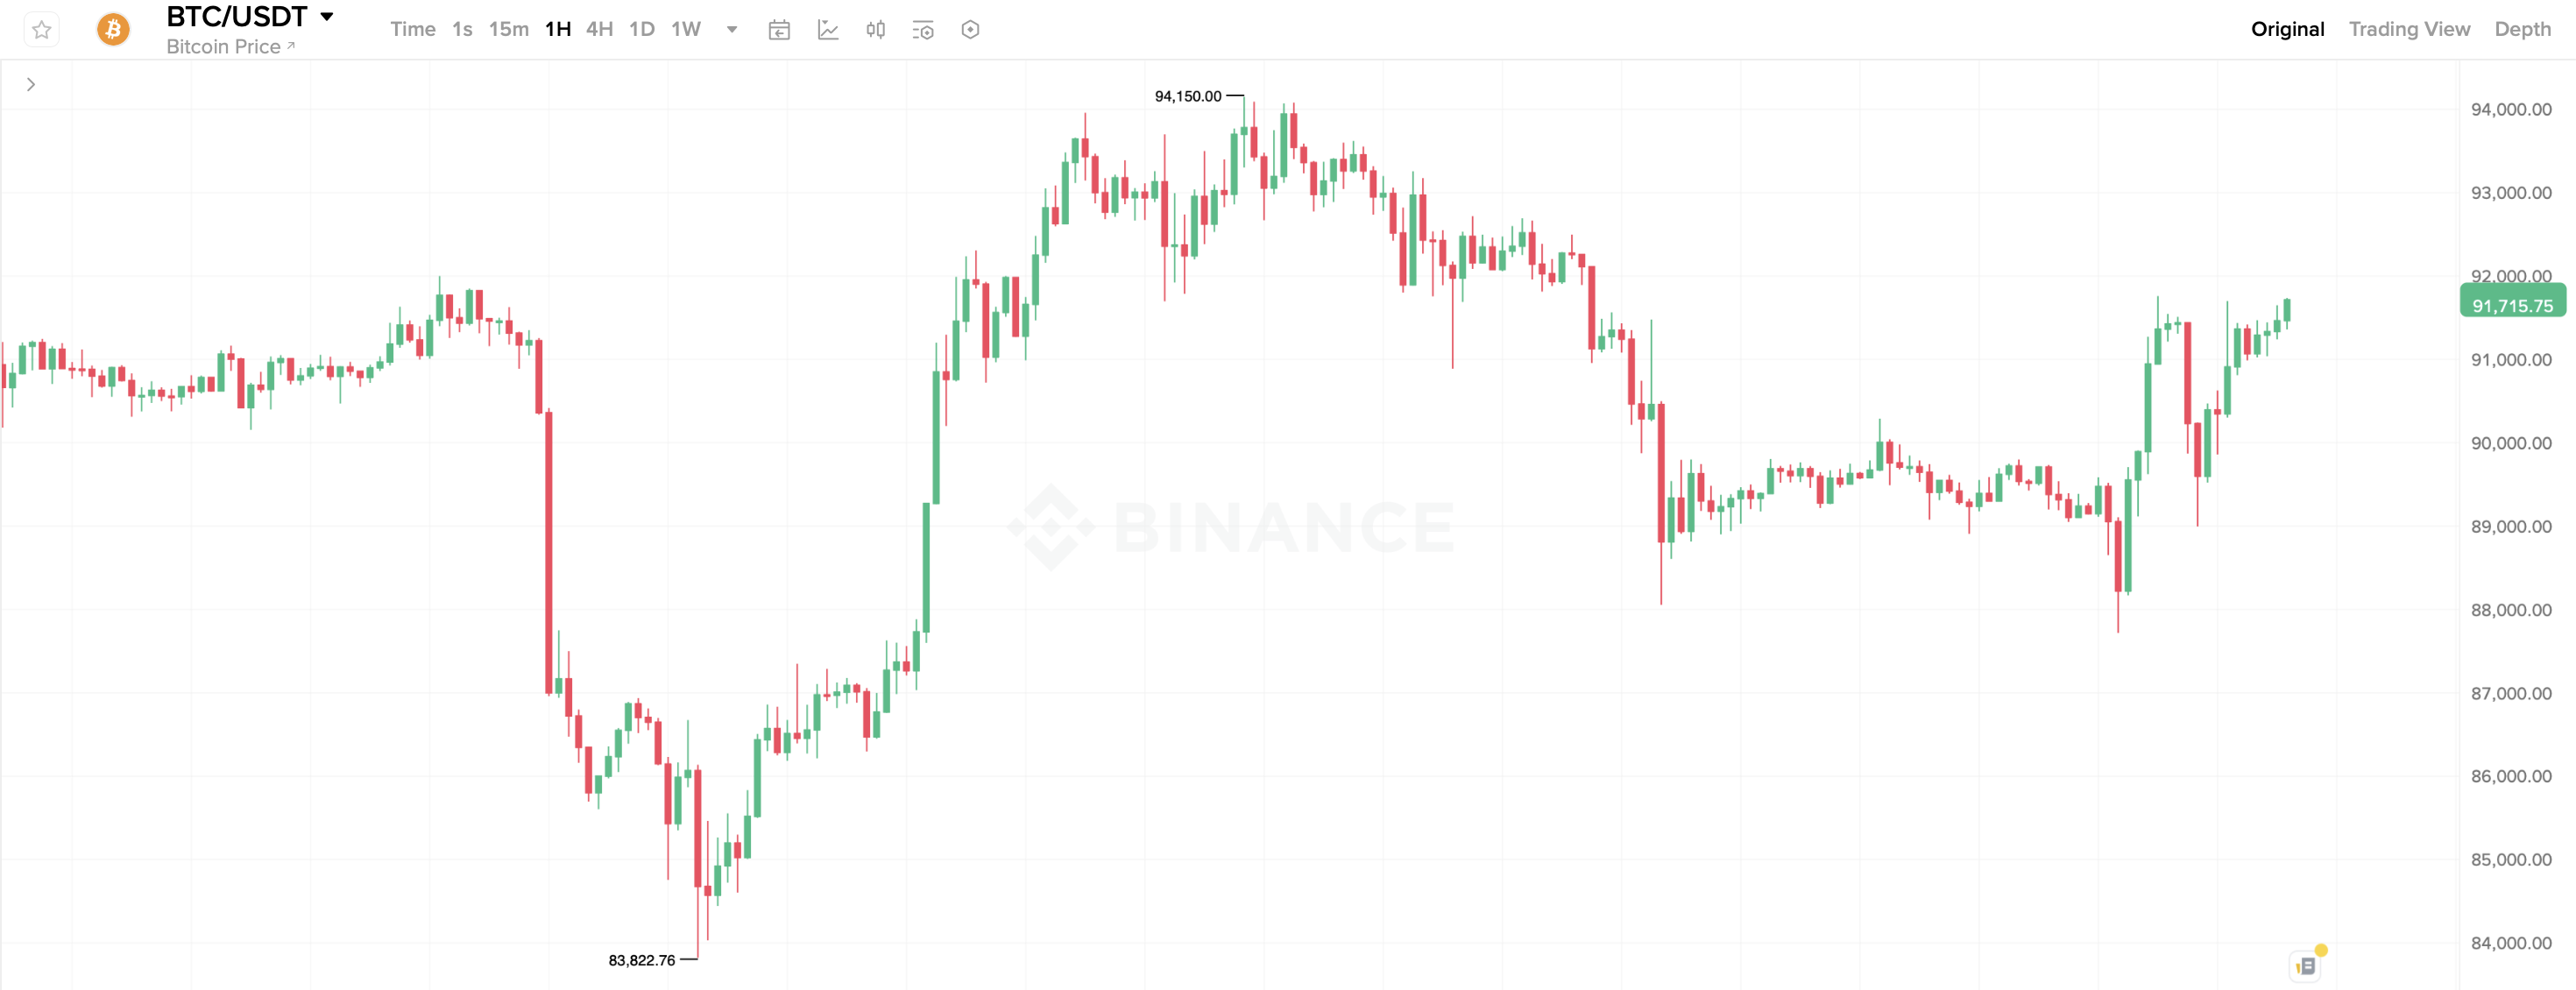The width and height of the screenshot is (2576, 990).
Task: Switch chart to Time line view
Action: tap(412, 29)
